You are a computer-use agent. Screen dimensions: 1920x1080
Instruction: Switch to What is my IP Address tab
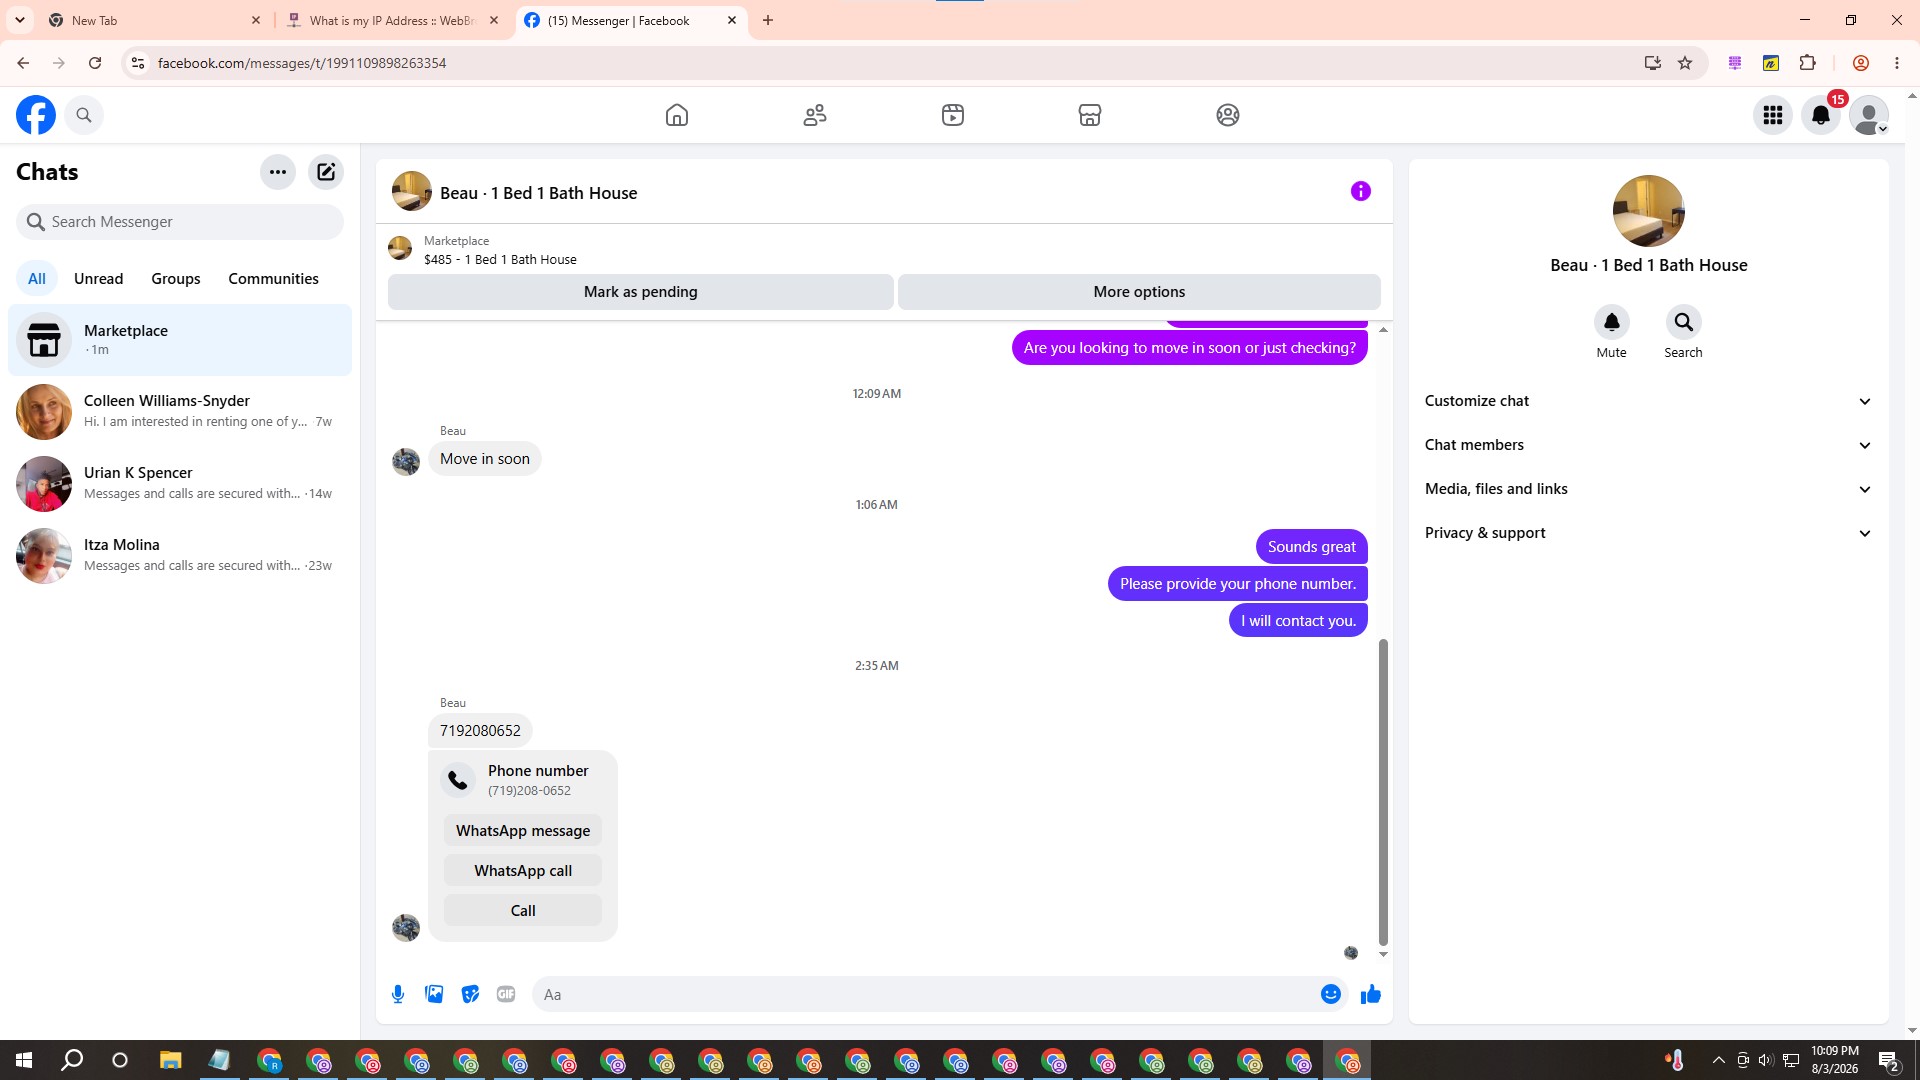[x=394, y=20]
